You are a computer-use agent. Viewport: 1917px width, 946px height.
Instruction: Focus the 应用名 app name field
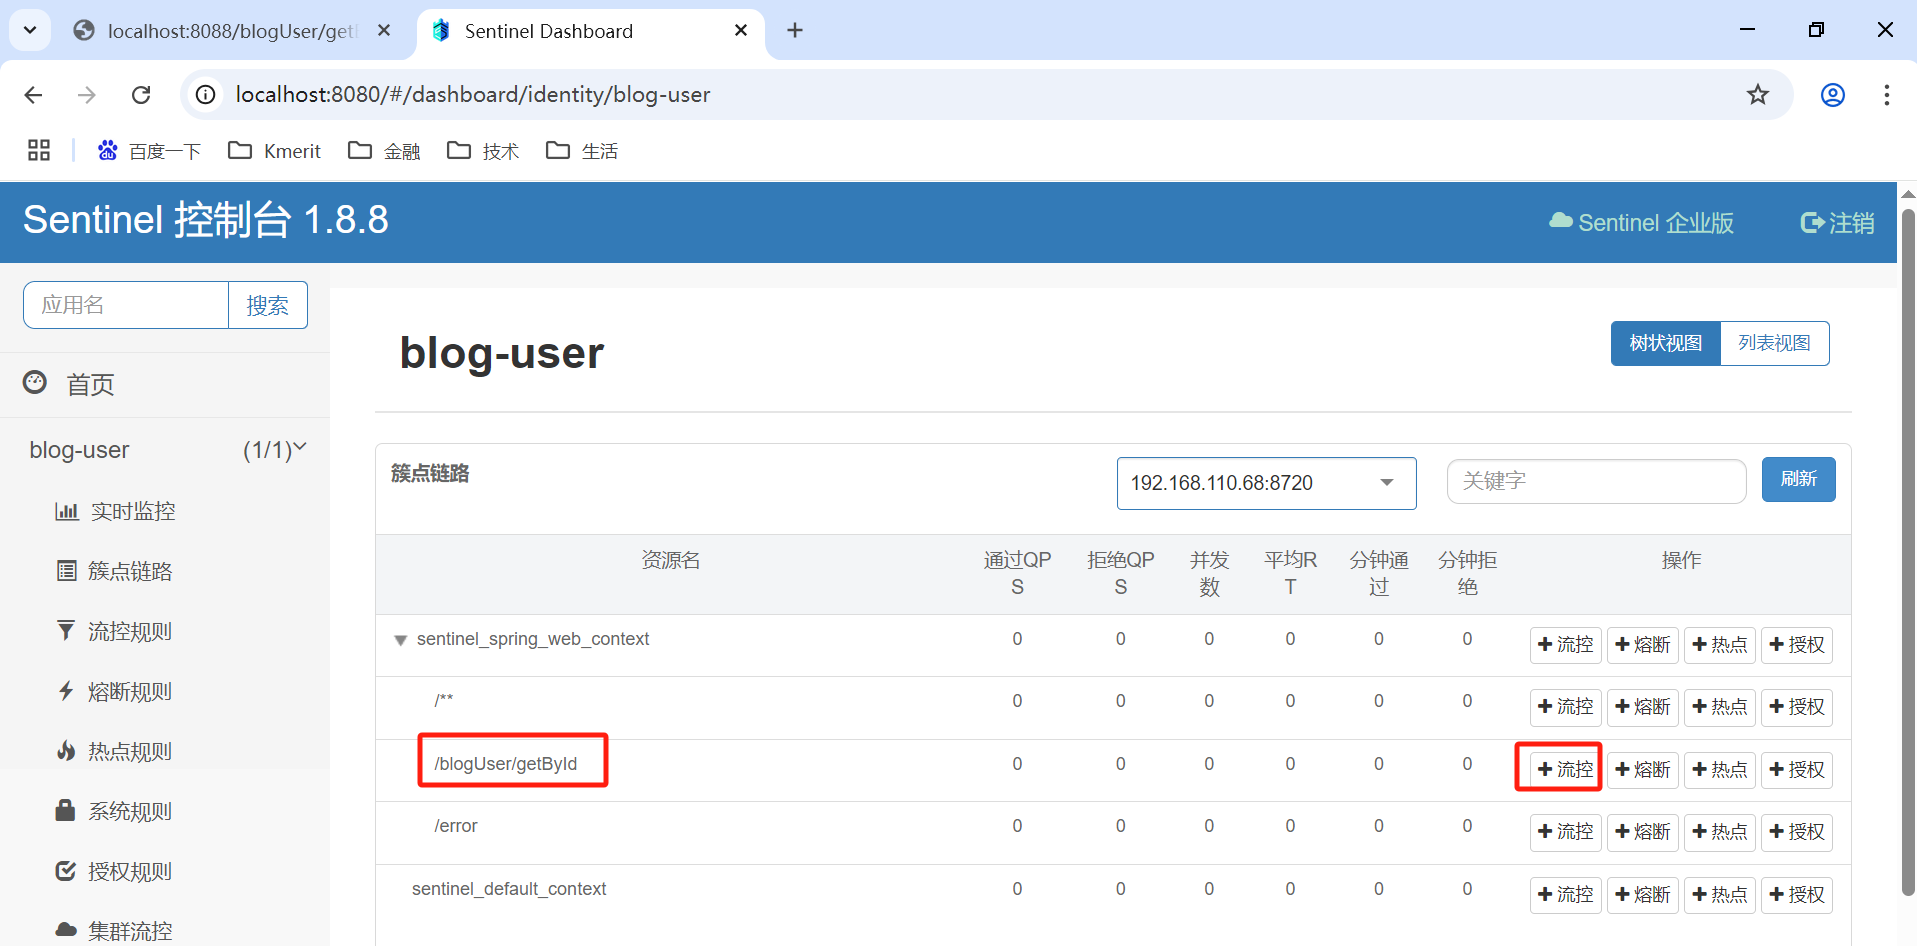[x=126, y=305]
